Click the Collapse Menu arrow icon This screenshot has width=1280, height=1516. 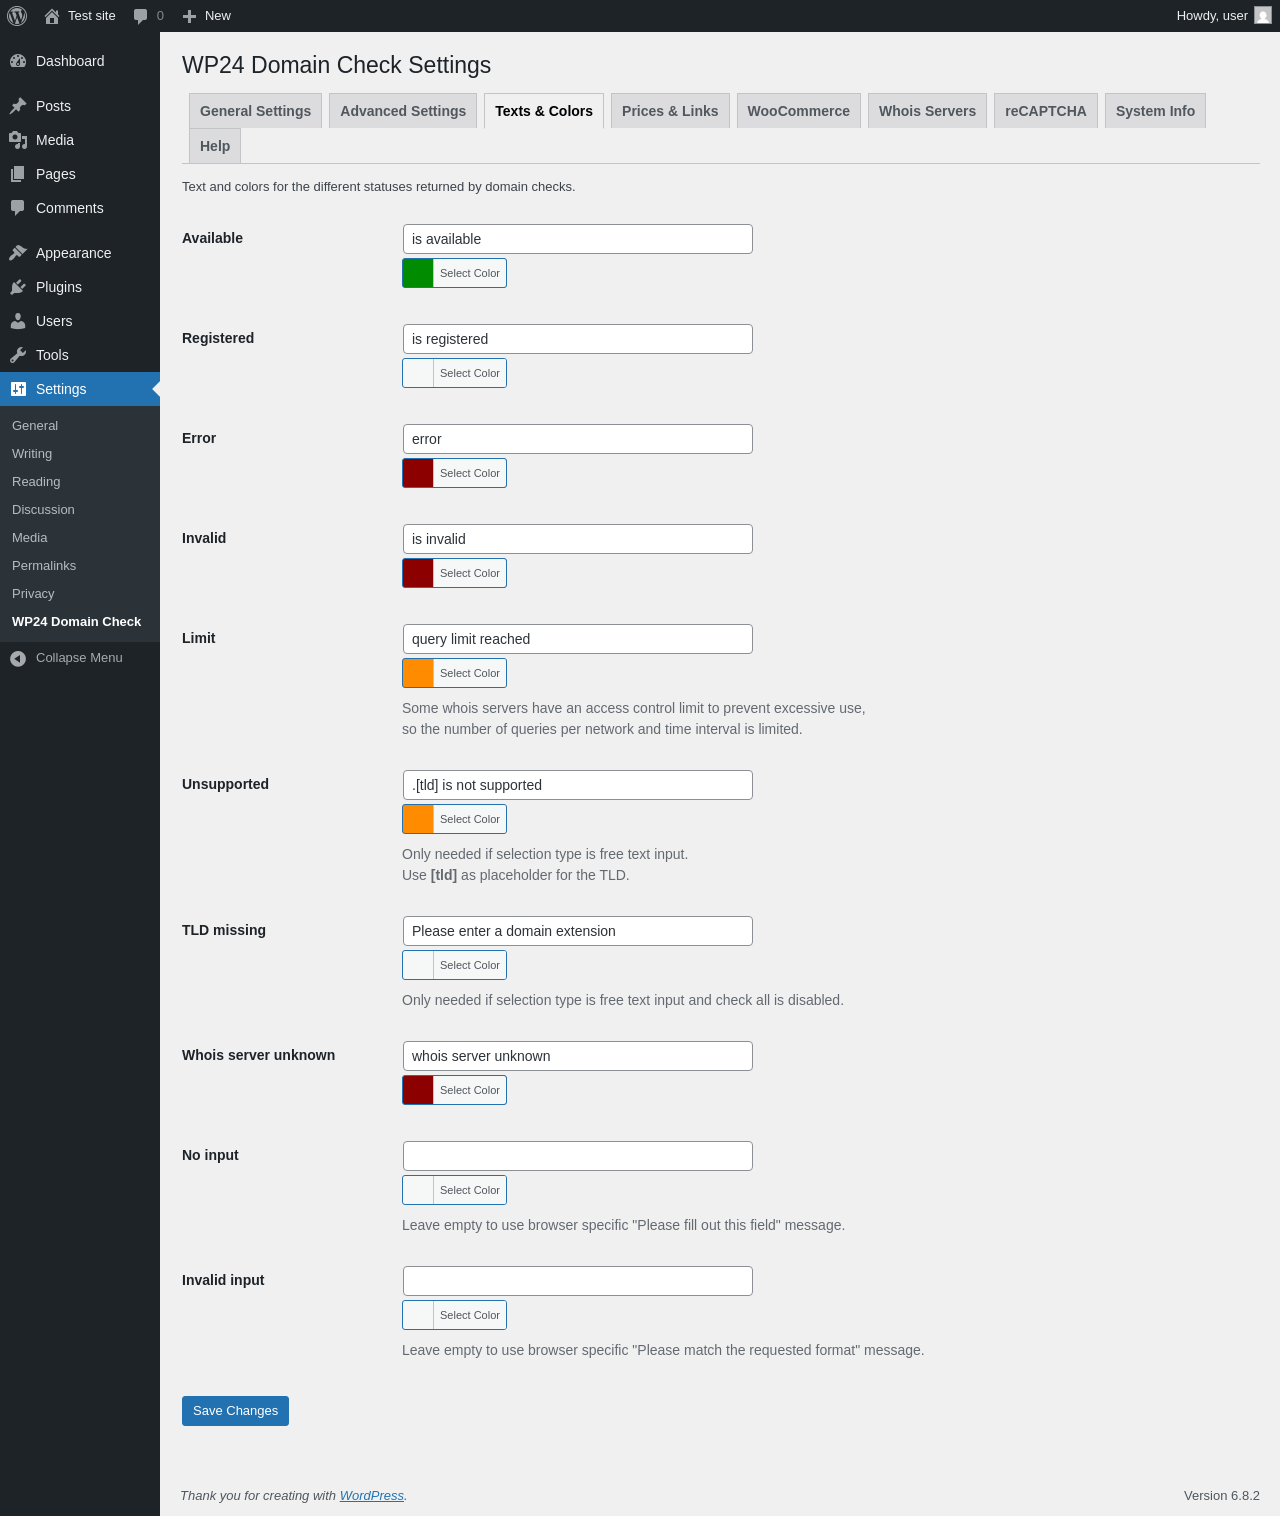18,658
